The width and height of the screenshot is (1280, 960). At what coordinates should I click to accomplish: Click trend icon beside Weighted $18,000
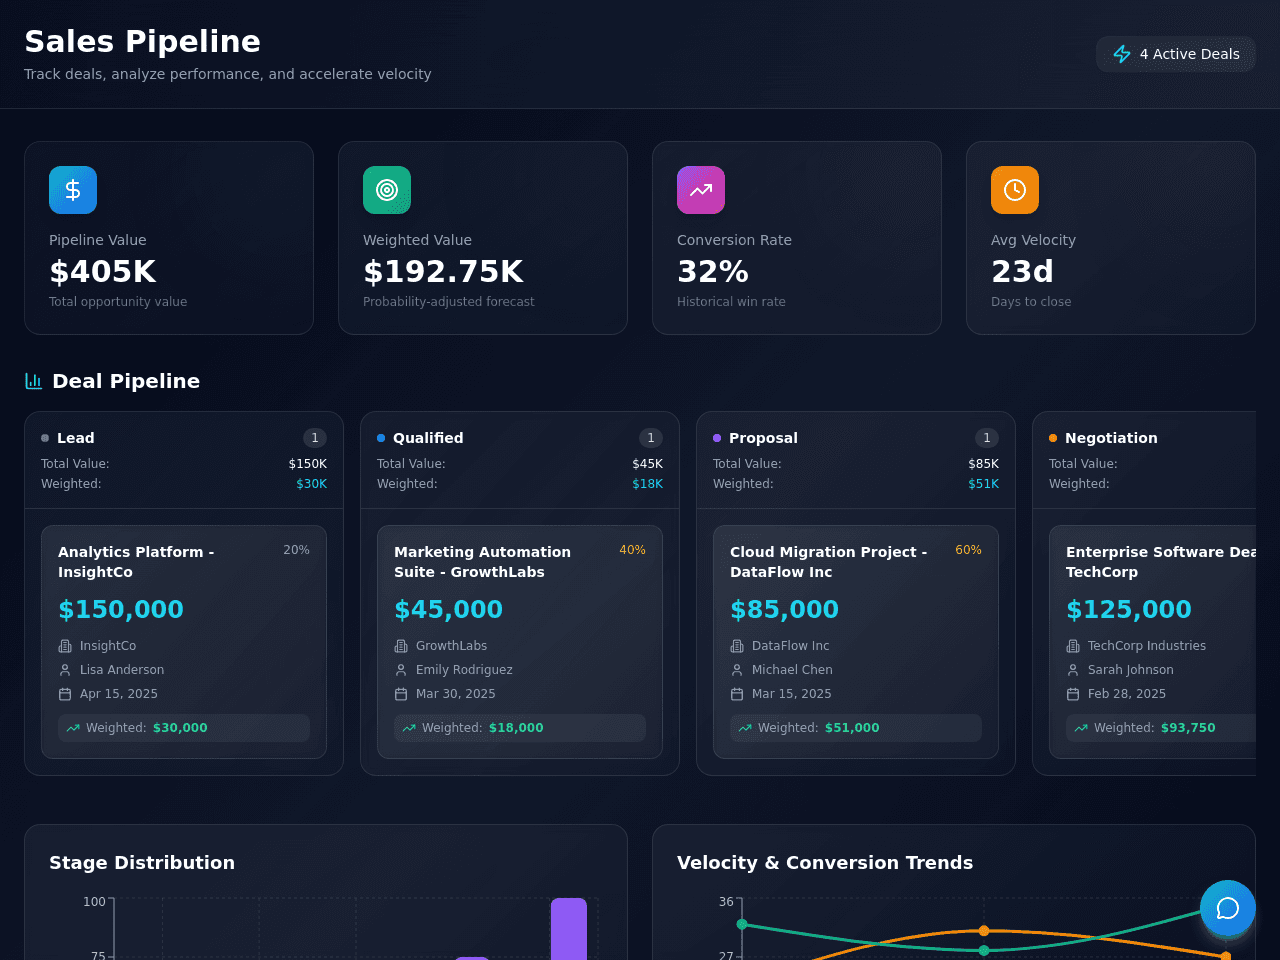pos(409,728)
